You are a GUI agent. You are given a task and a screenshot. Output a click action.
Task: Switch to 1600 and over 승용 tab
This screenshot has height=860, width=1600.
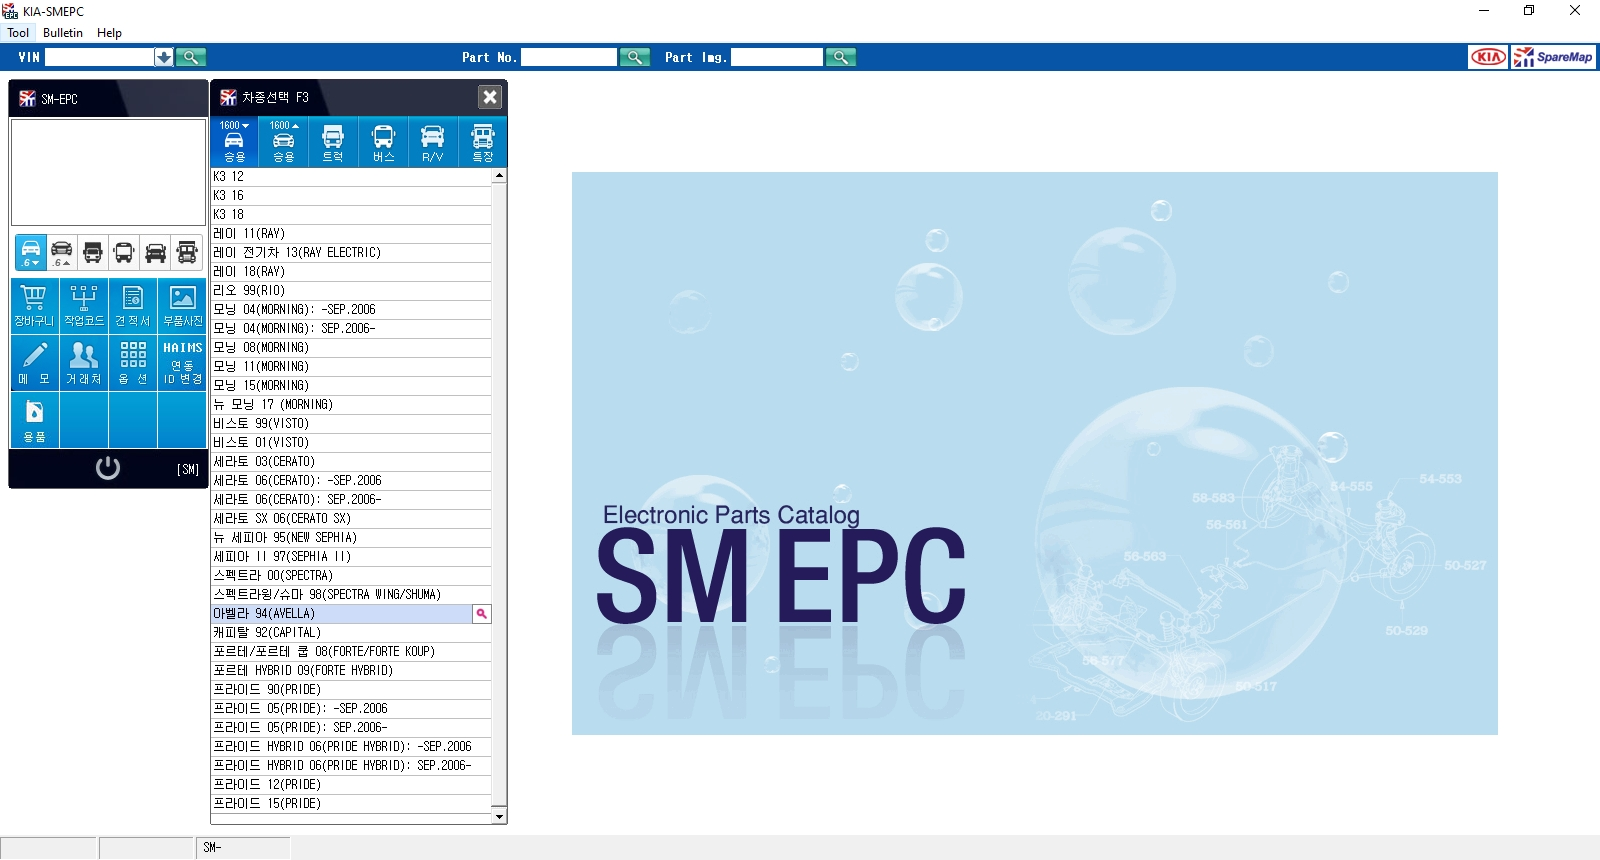click(x=284, y=142)
